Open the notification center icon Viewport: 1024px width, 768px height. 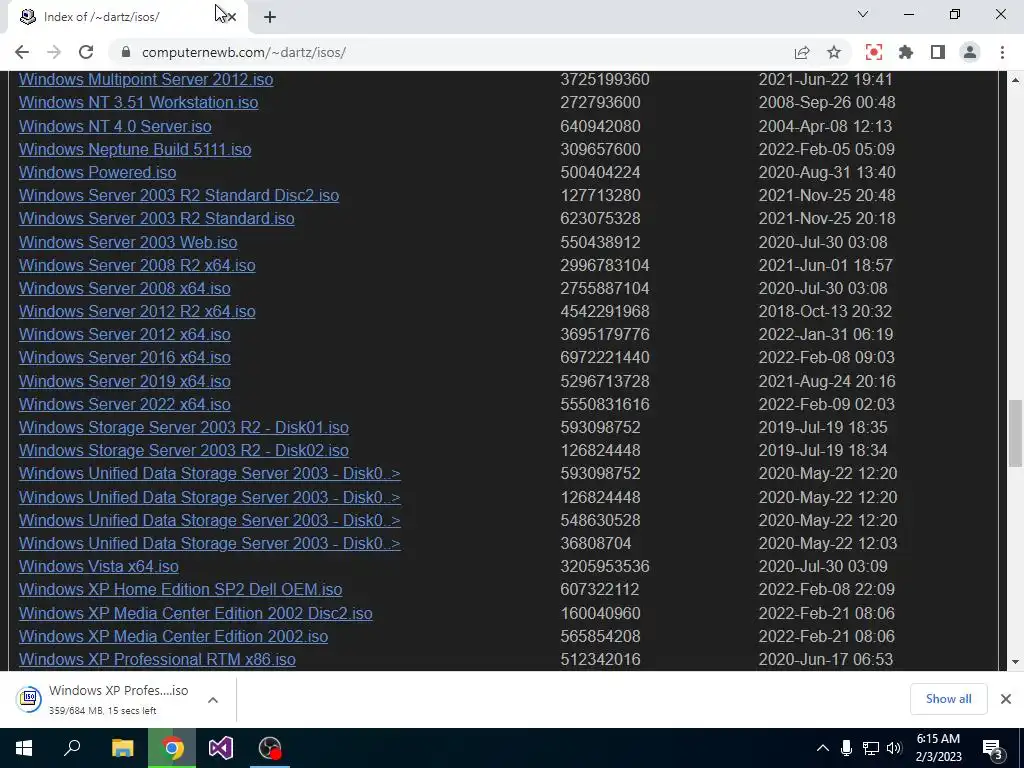pyautogui.click(x=993, y=749)
